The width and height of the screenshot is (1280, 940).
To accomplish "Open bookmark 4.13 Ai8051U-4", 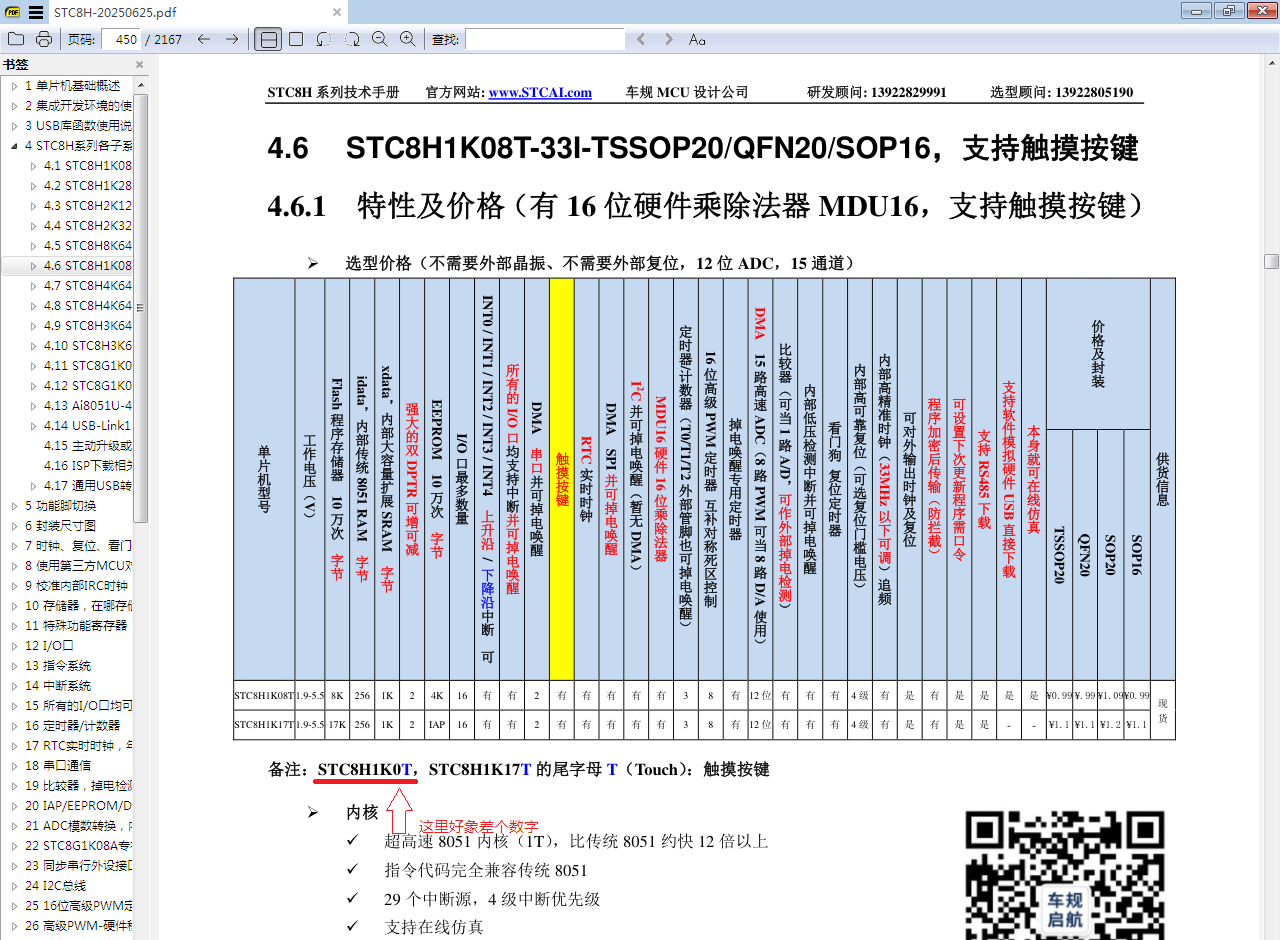I will [88, 406].
